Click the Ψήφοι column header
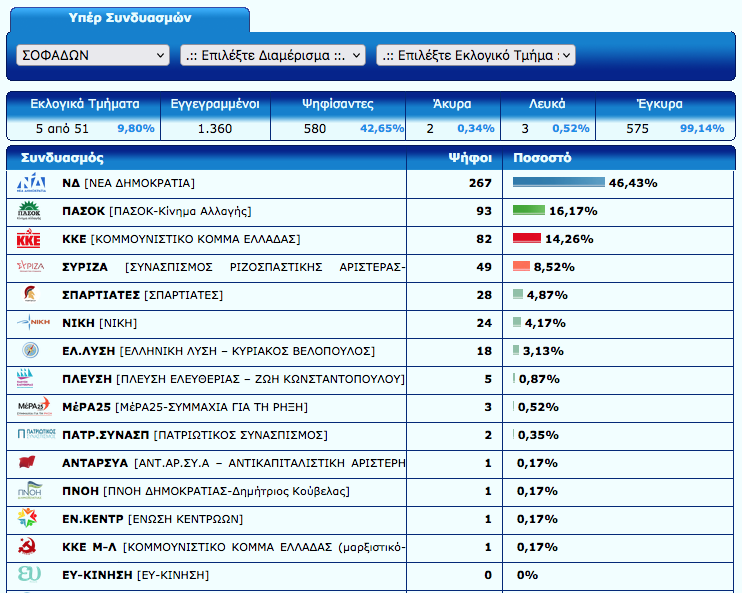 click(x=468, y=158)
